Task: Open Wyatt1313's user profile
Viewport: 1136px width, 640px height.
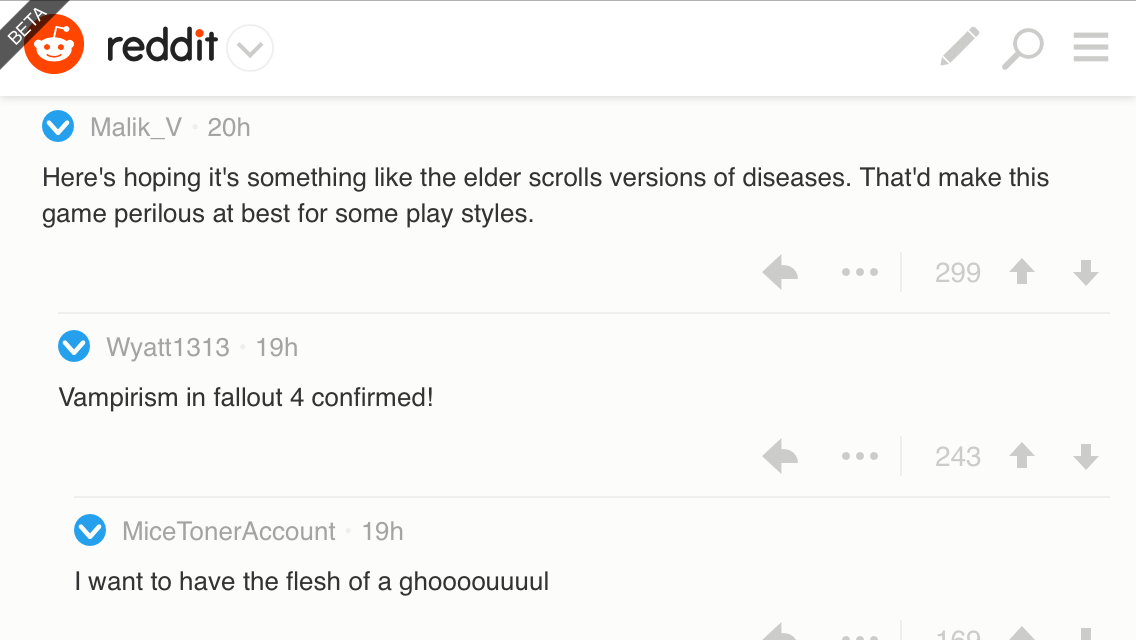Action: [168, 347]
